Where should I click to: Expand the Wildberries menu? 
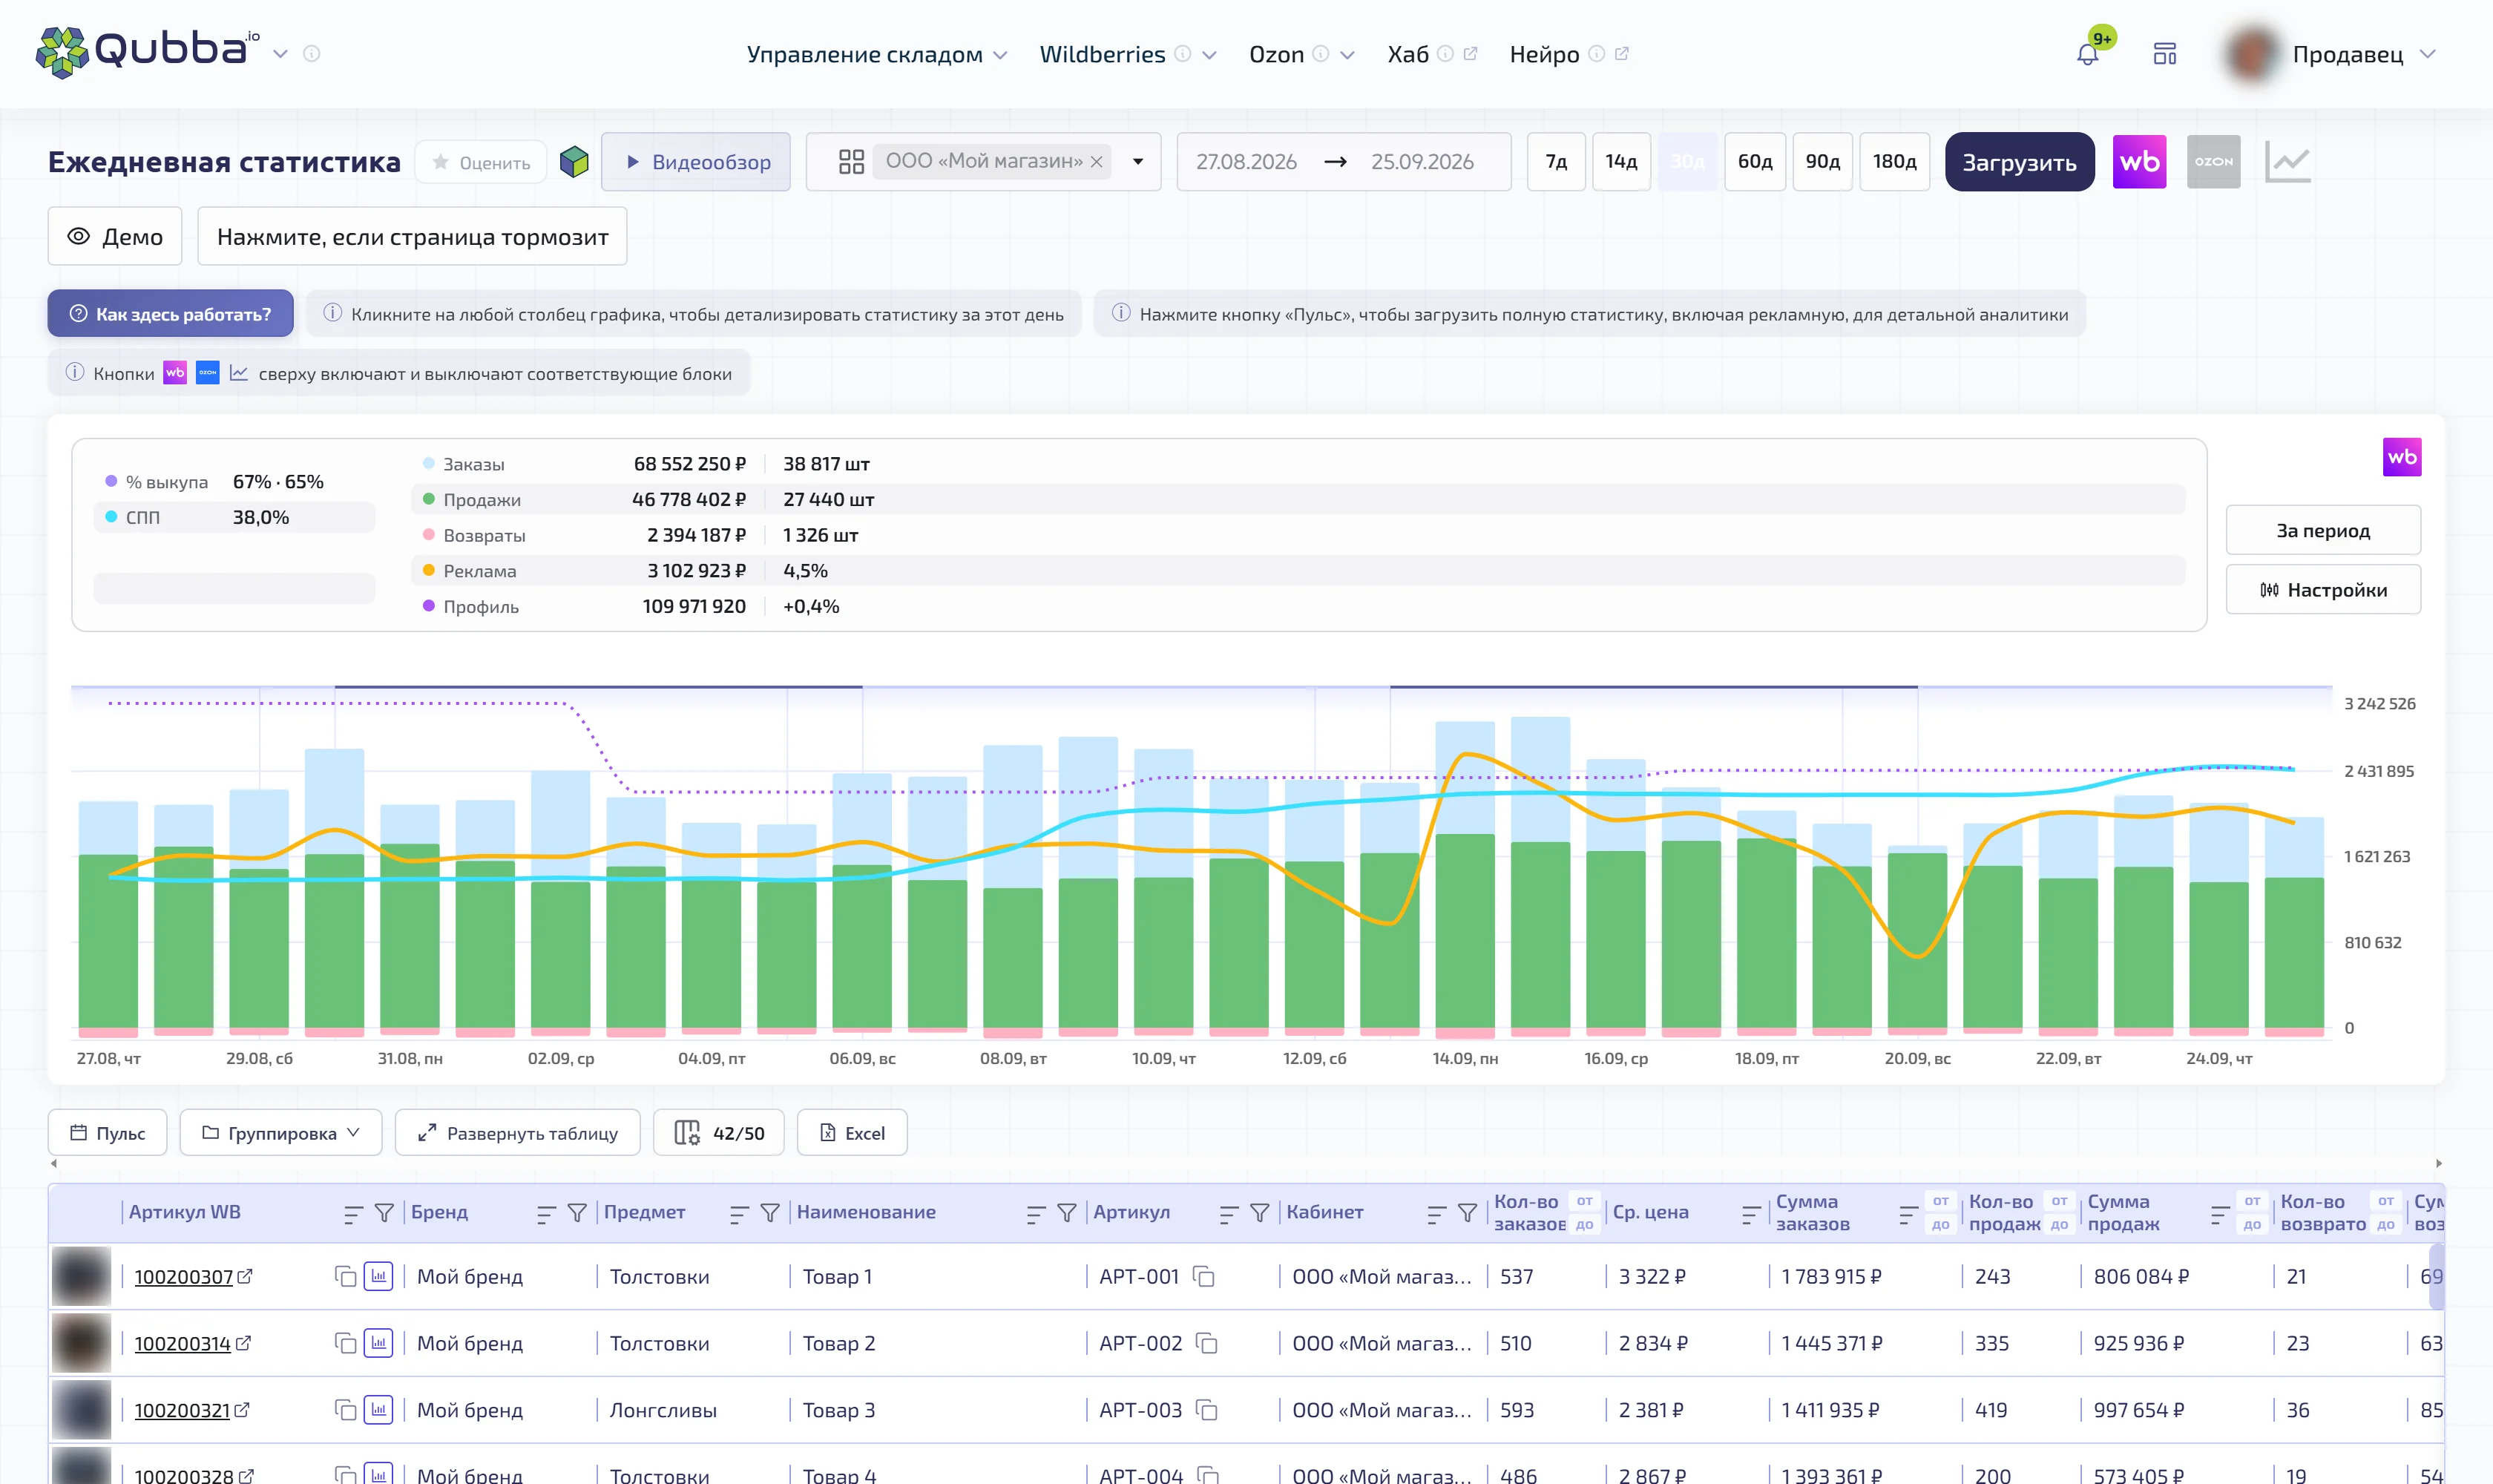click(1208, 55)
